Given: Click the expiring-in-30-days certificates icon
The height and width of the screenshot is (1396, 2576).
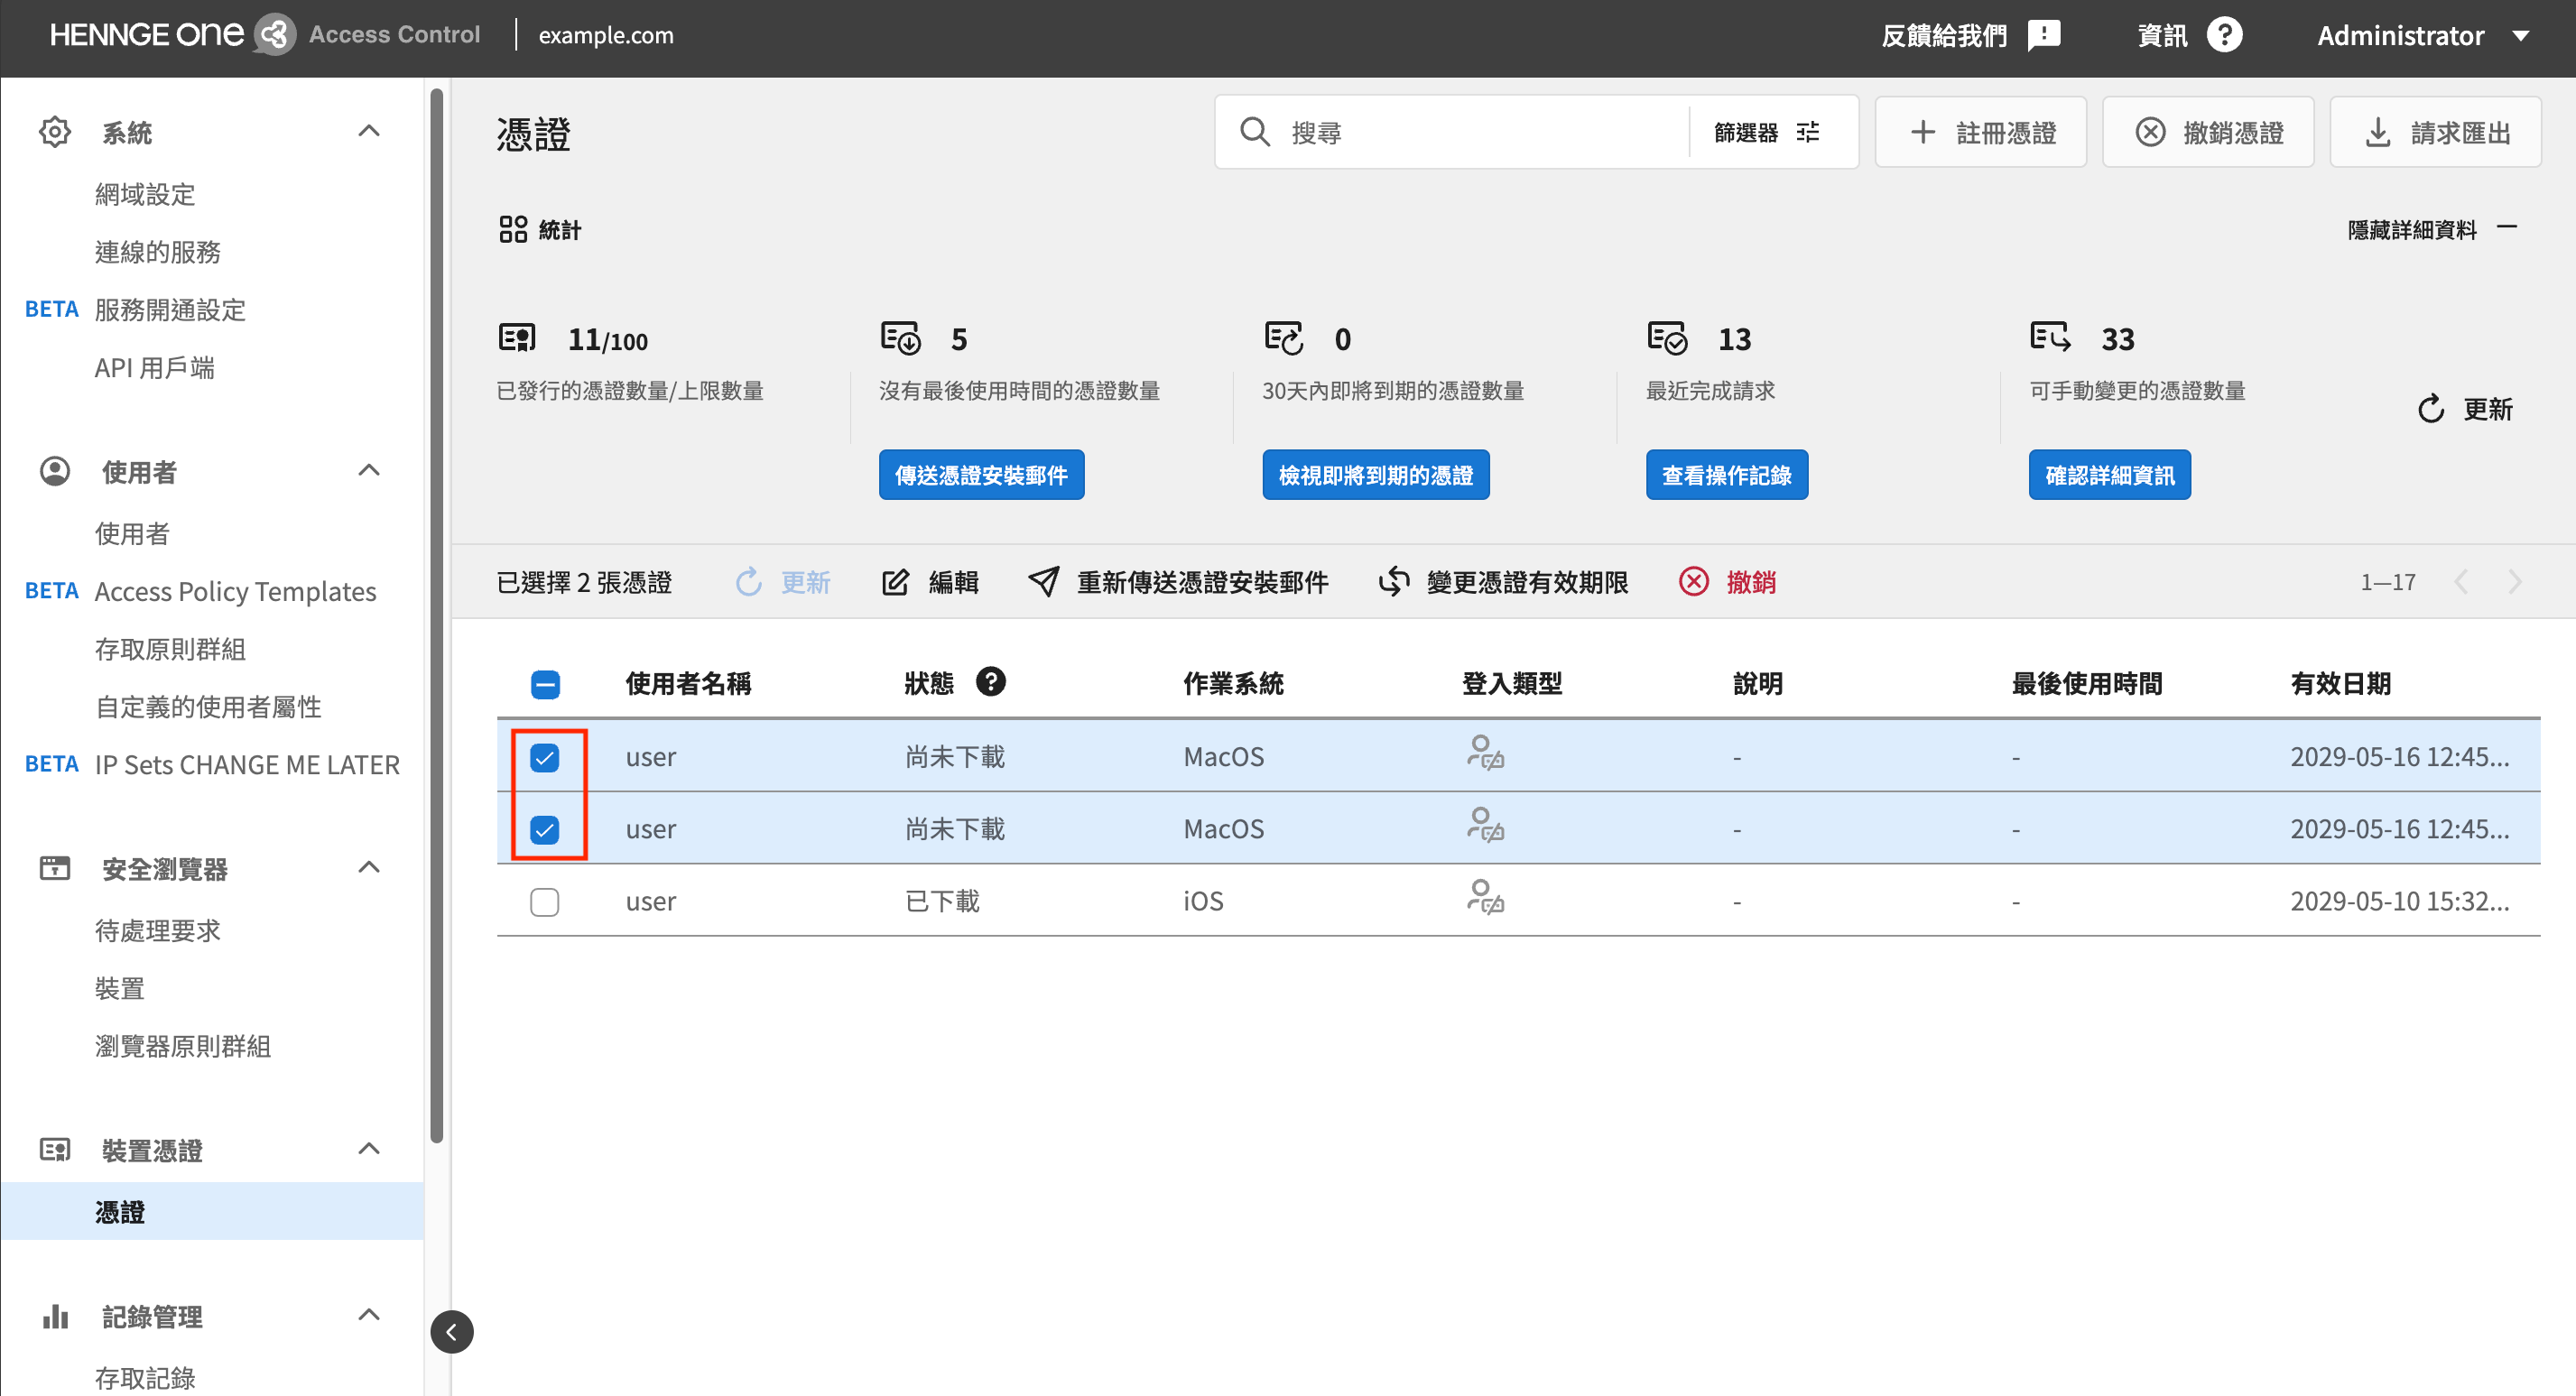Looking at the screenshot, I should [x=1284, y=338].
